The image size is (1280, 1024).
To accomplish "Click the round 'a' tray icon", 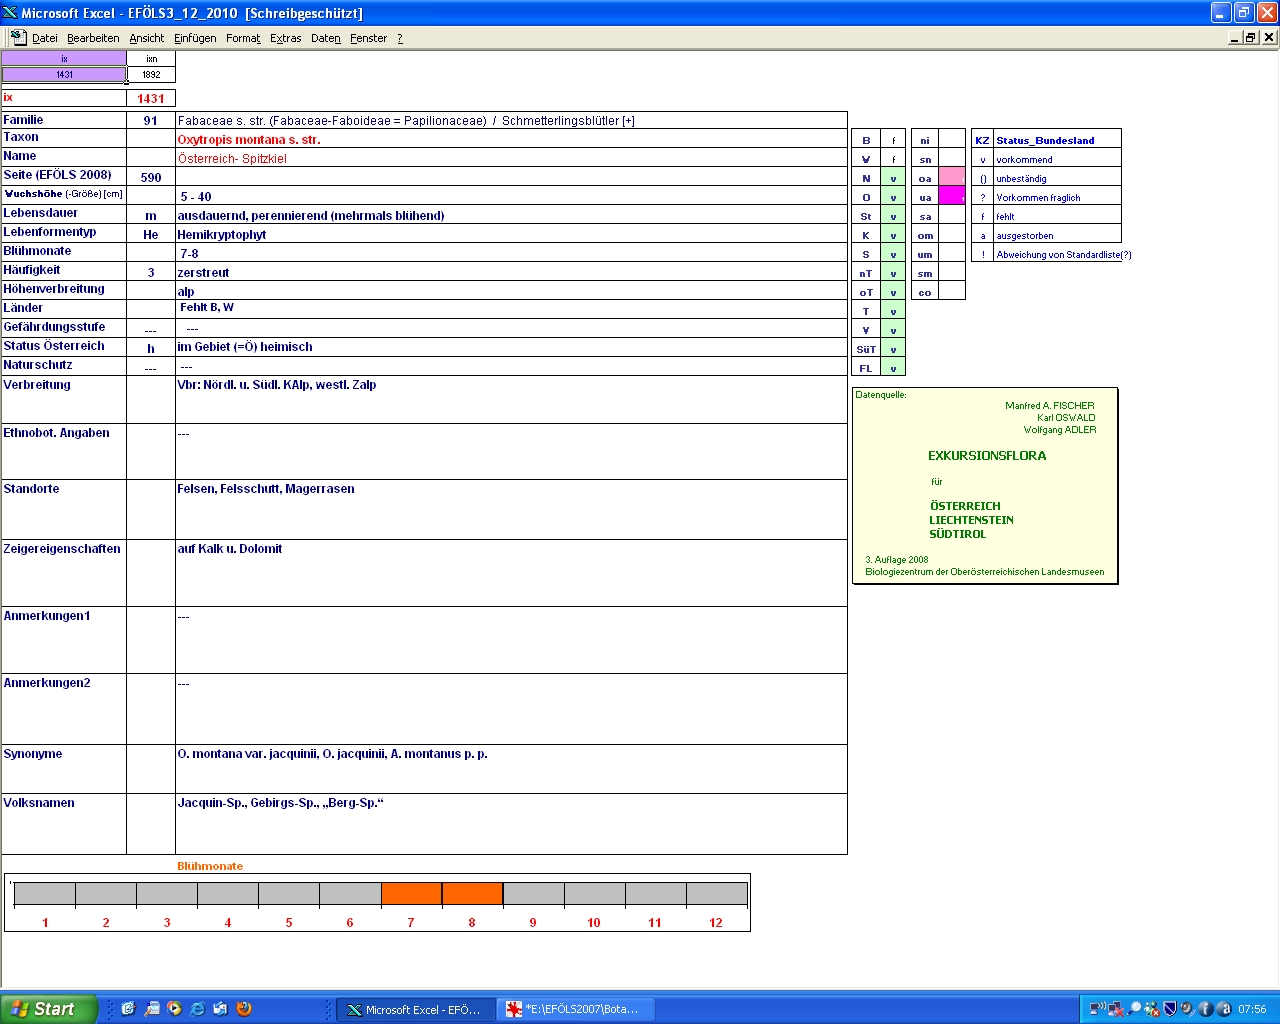I will tap(1223, 1009).
